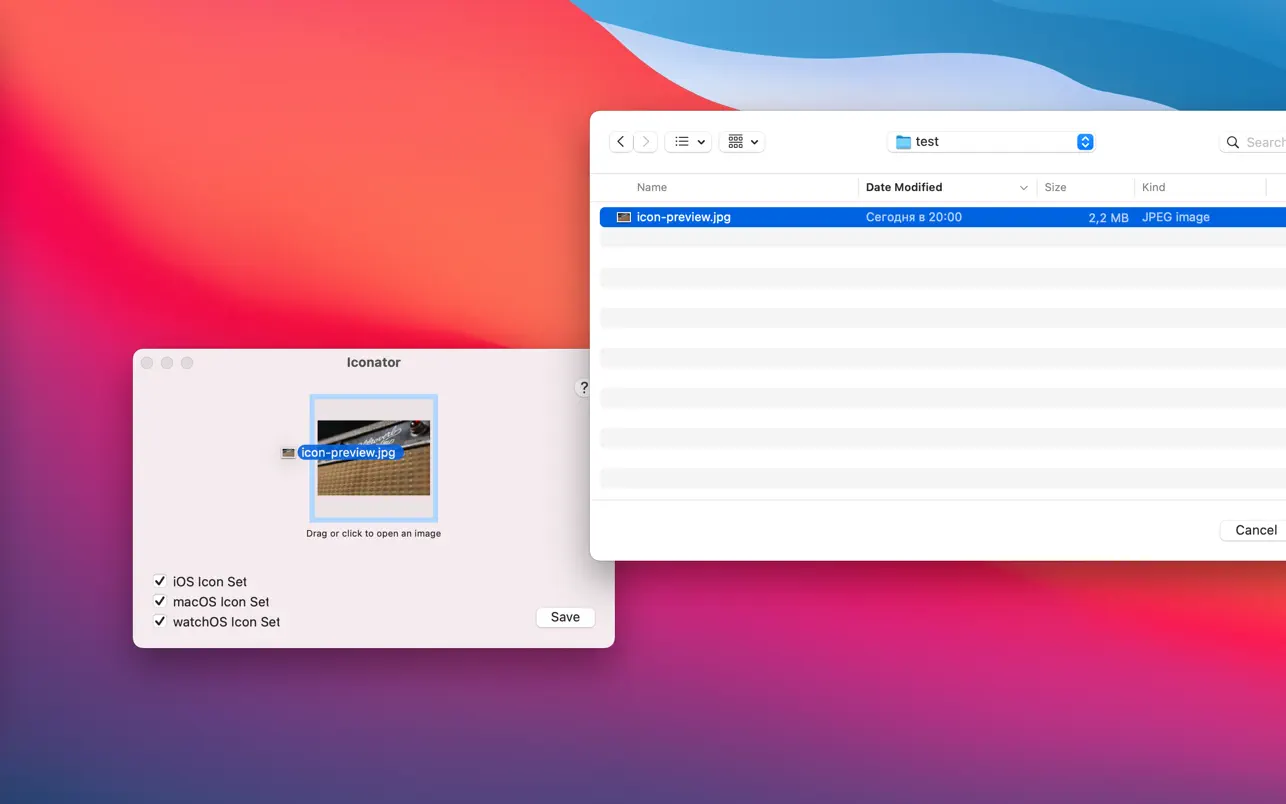
Task: Click the blue test folder icon
Action: [903, 142]
